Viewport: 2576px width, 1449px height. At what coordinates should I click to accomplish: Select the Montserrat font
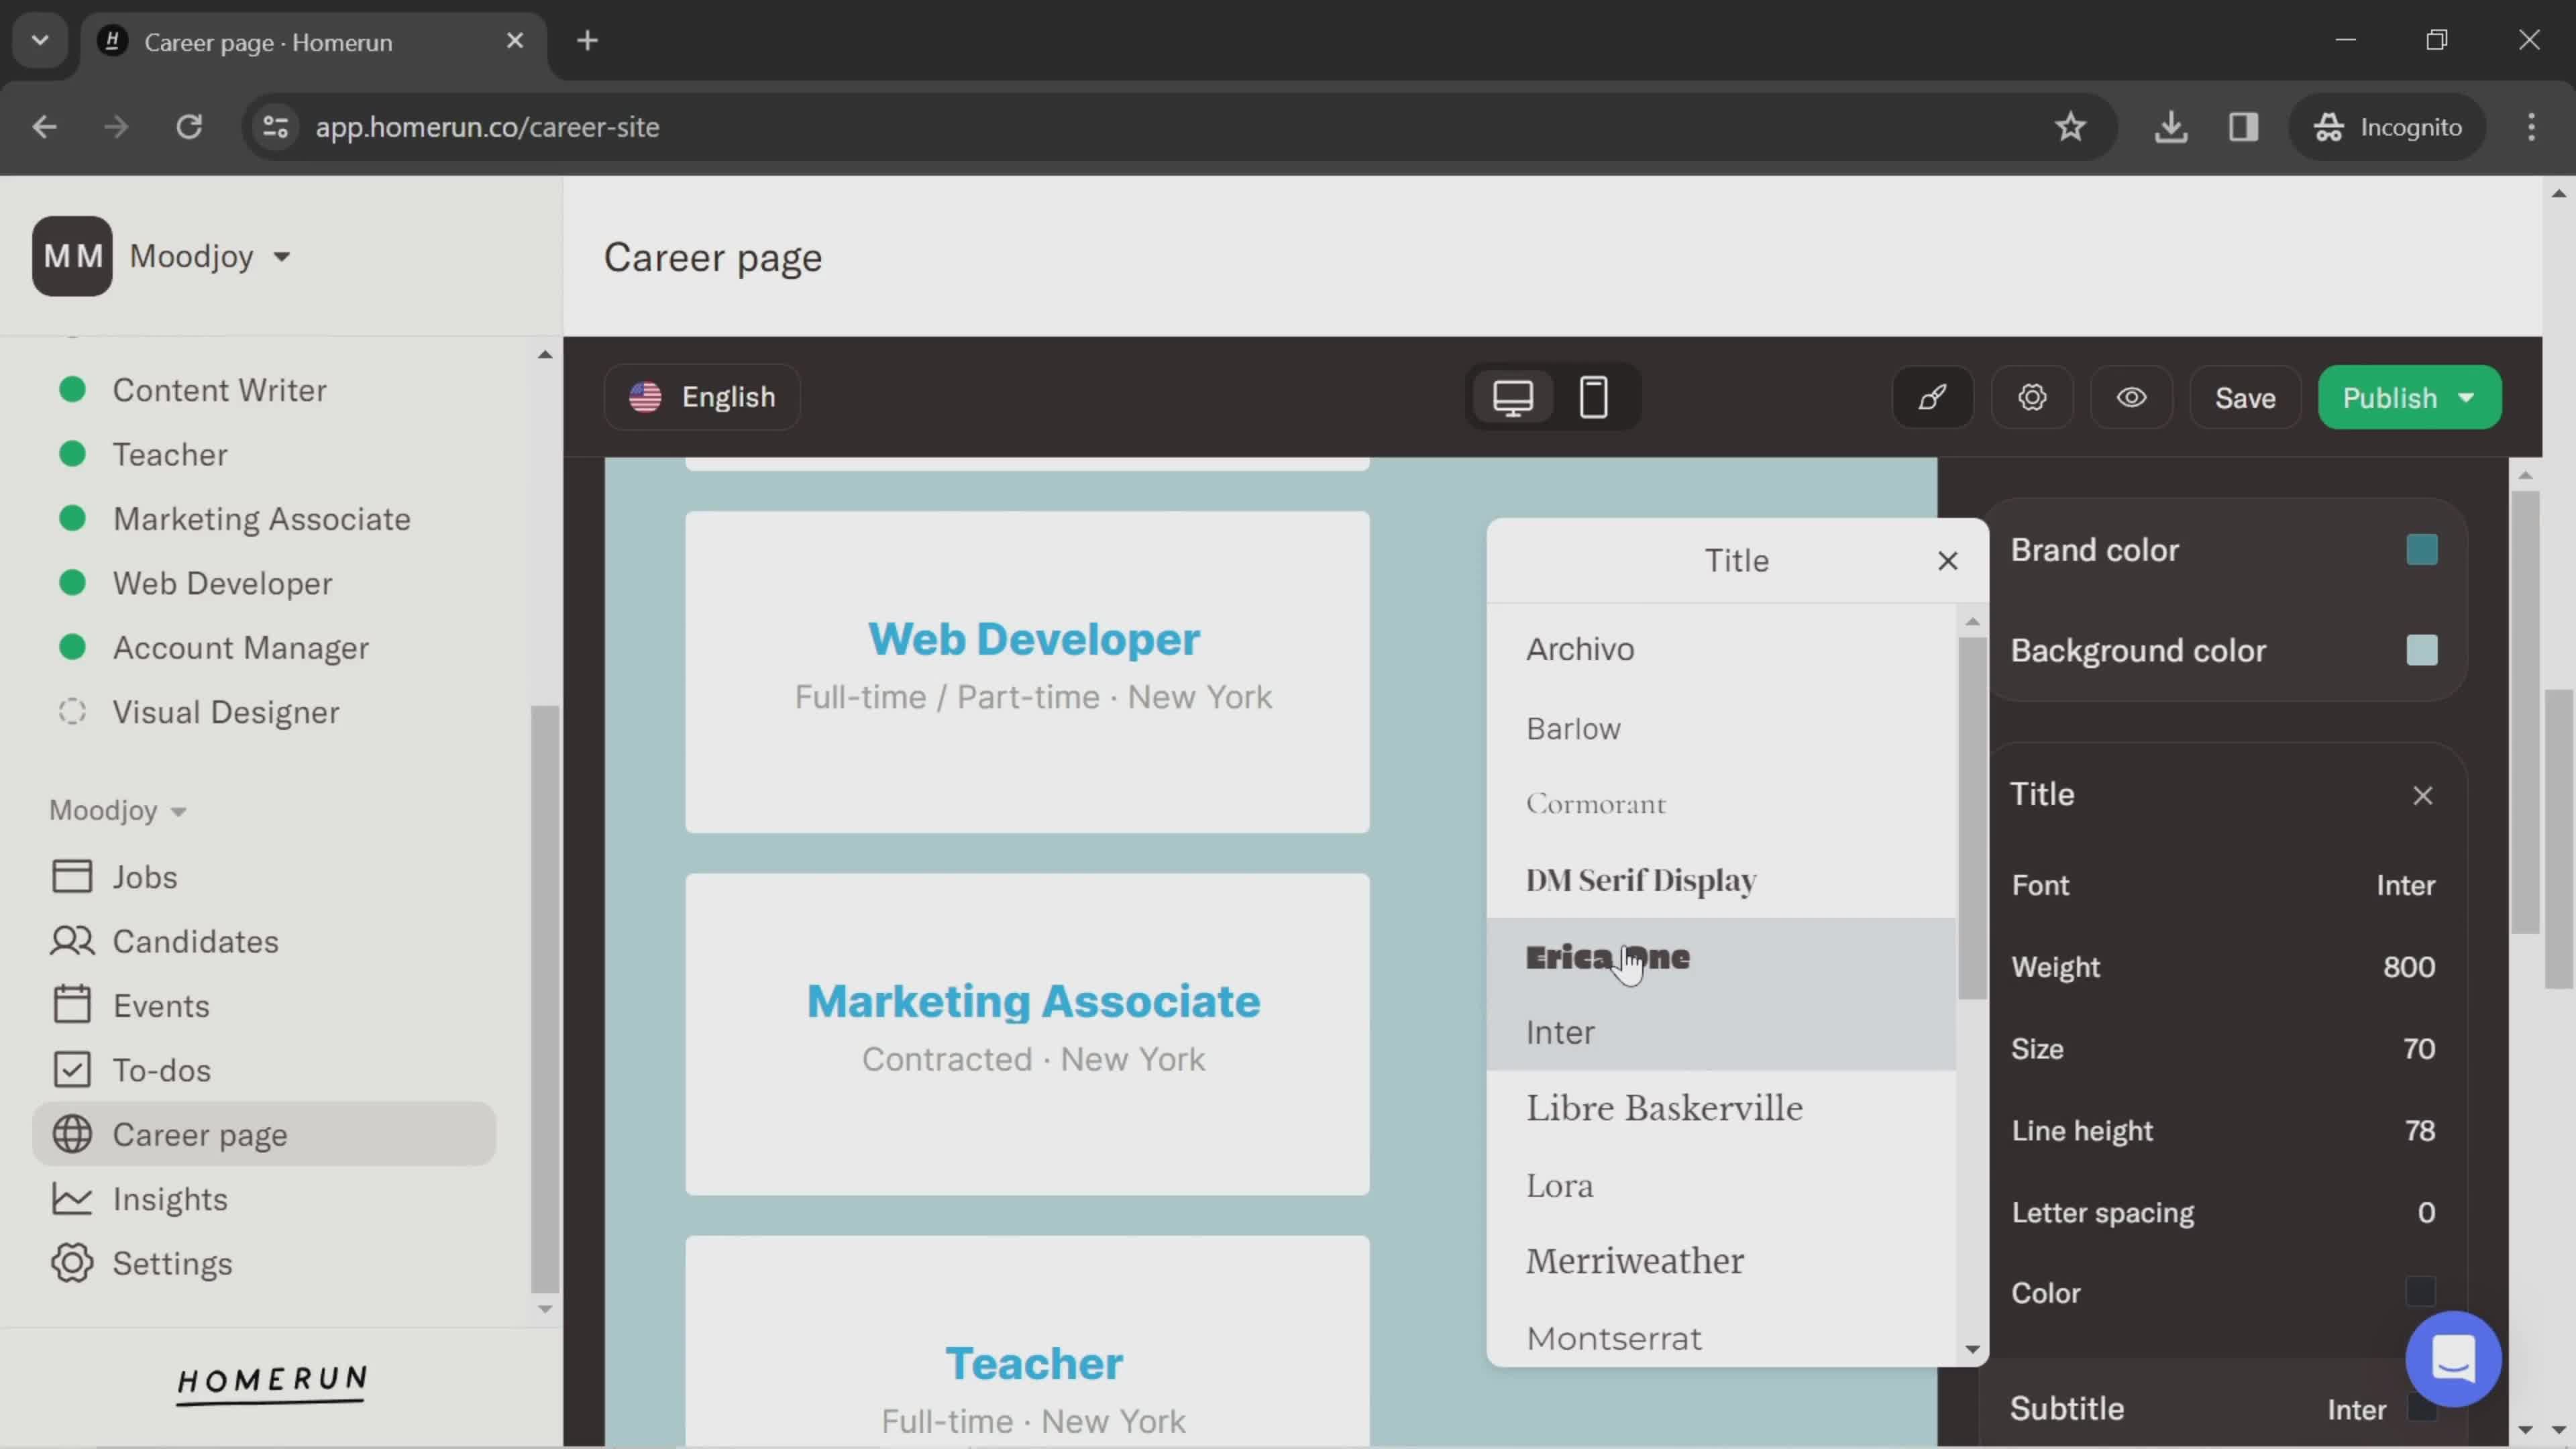pyautogui.click(x=1720, y=1337)
